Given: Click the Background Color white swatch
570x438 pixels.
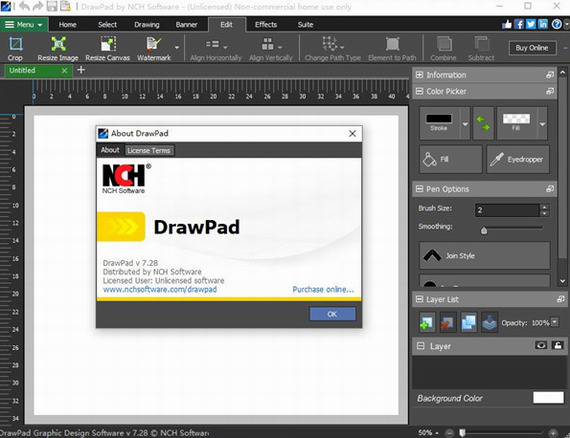Looking at the screenshot, I should 548,398.
